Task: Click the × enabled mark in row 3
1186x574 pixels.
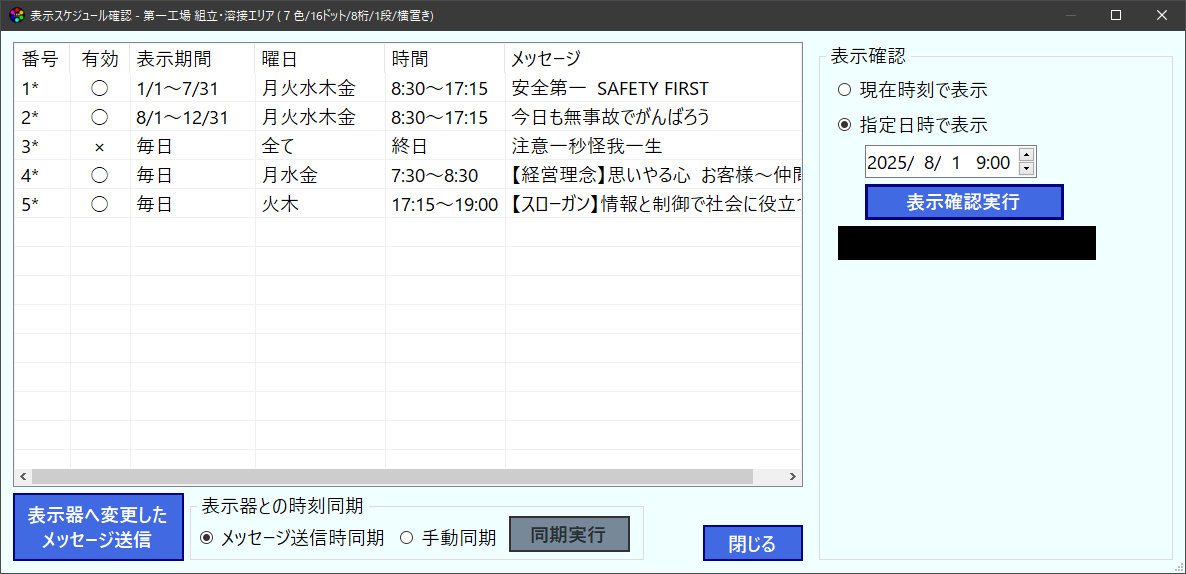Action: click(x=99, y=147)
